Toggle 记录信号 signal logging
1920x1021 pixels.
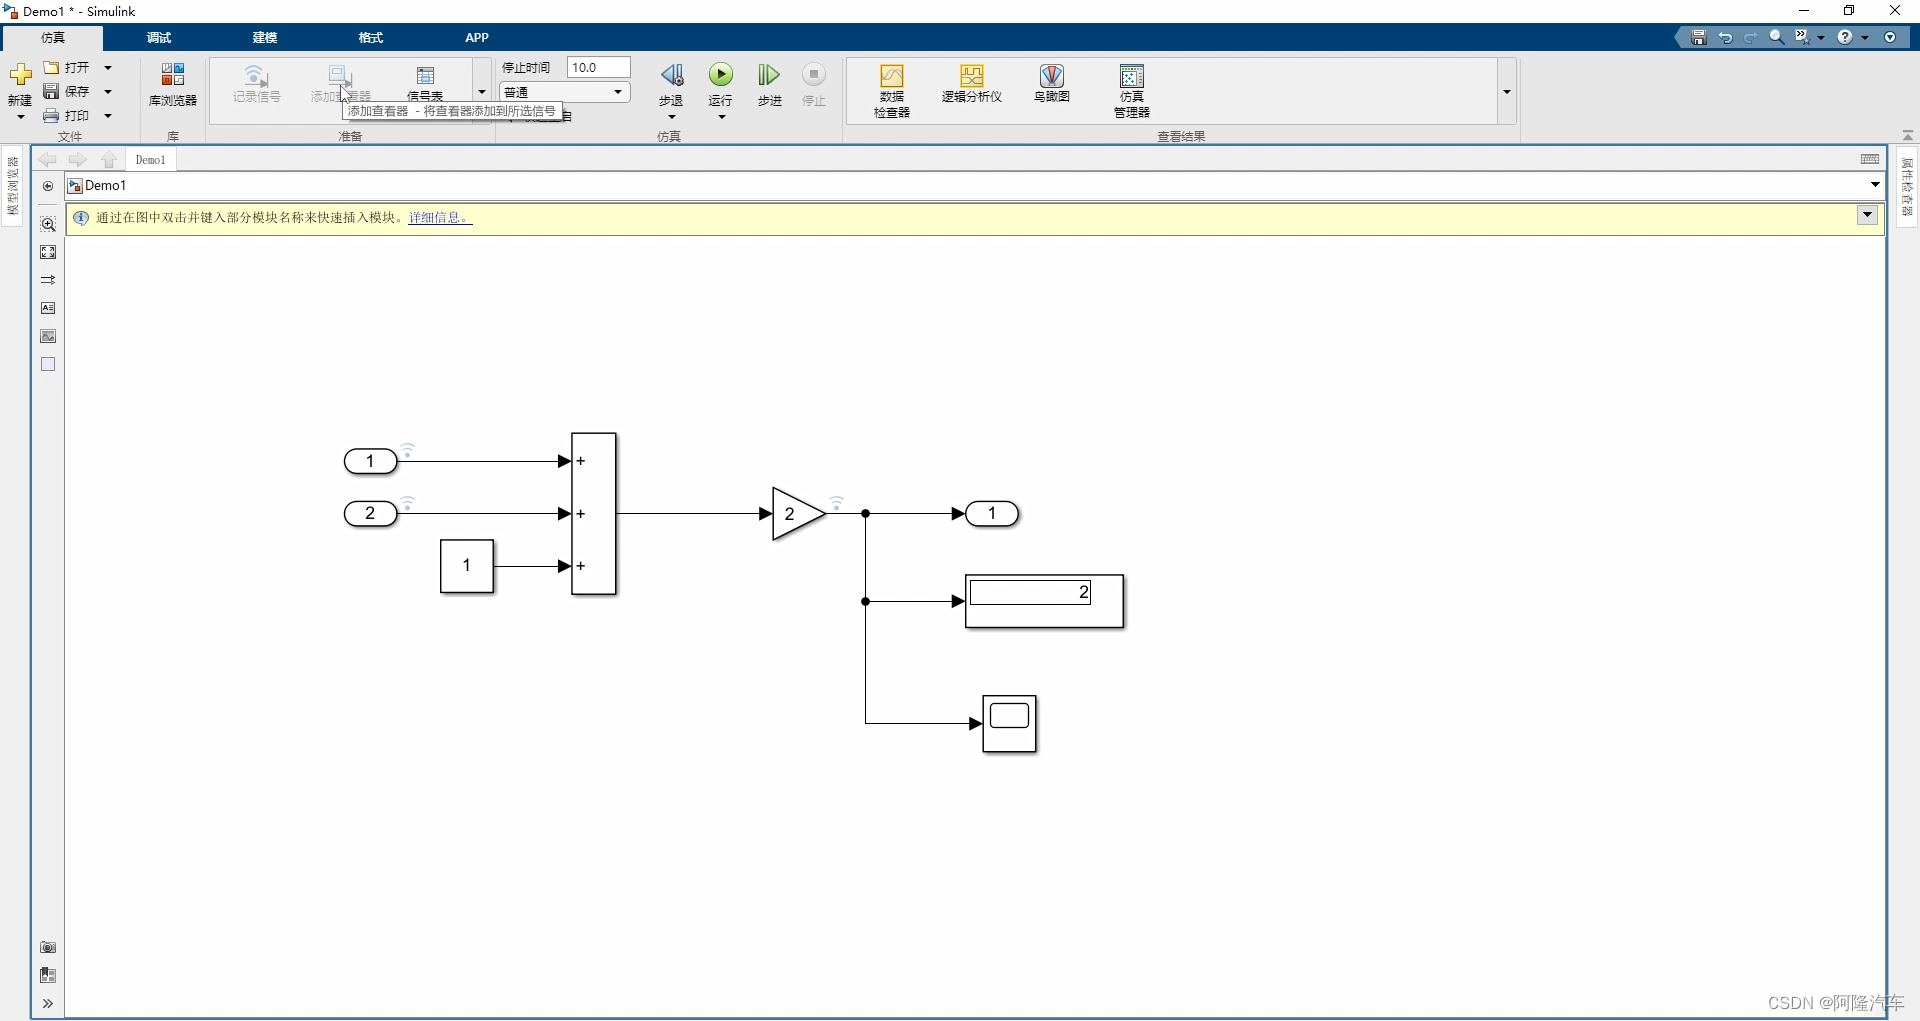tap(256, 85)
